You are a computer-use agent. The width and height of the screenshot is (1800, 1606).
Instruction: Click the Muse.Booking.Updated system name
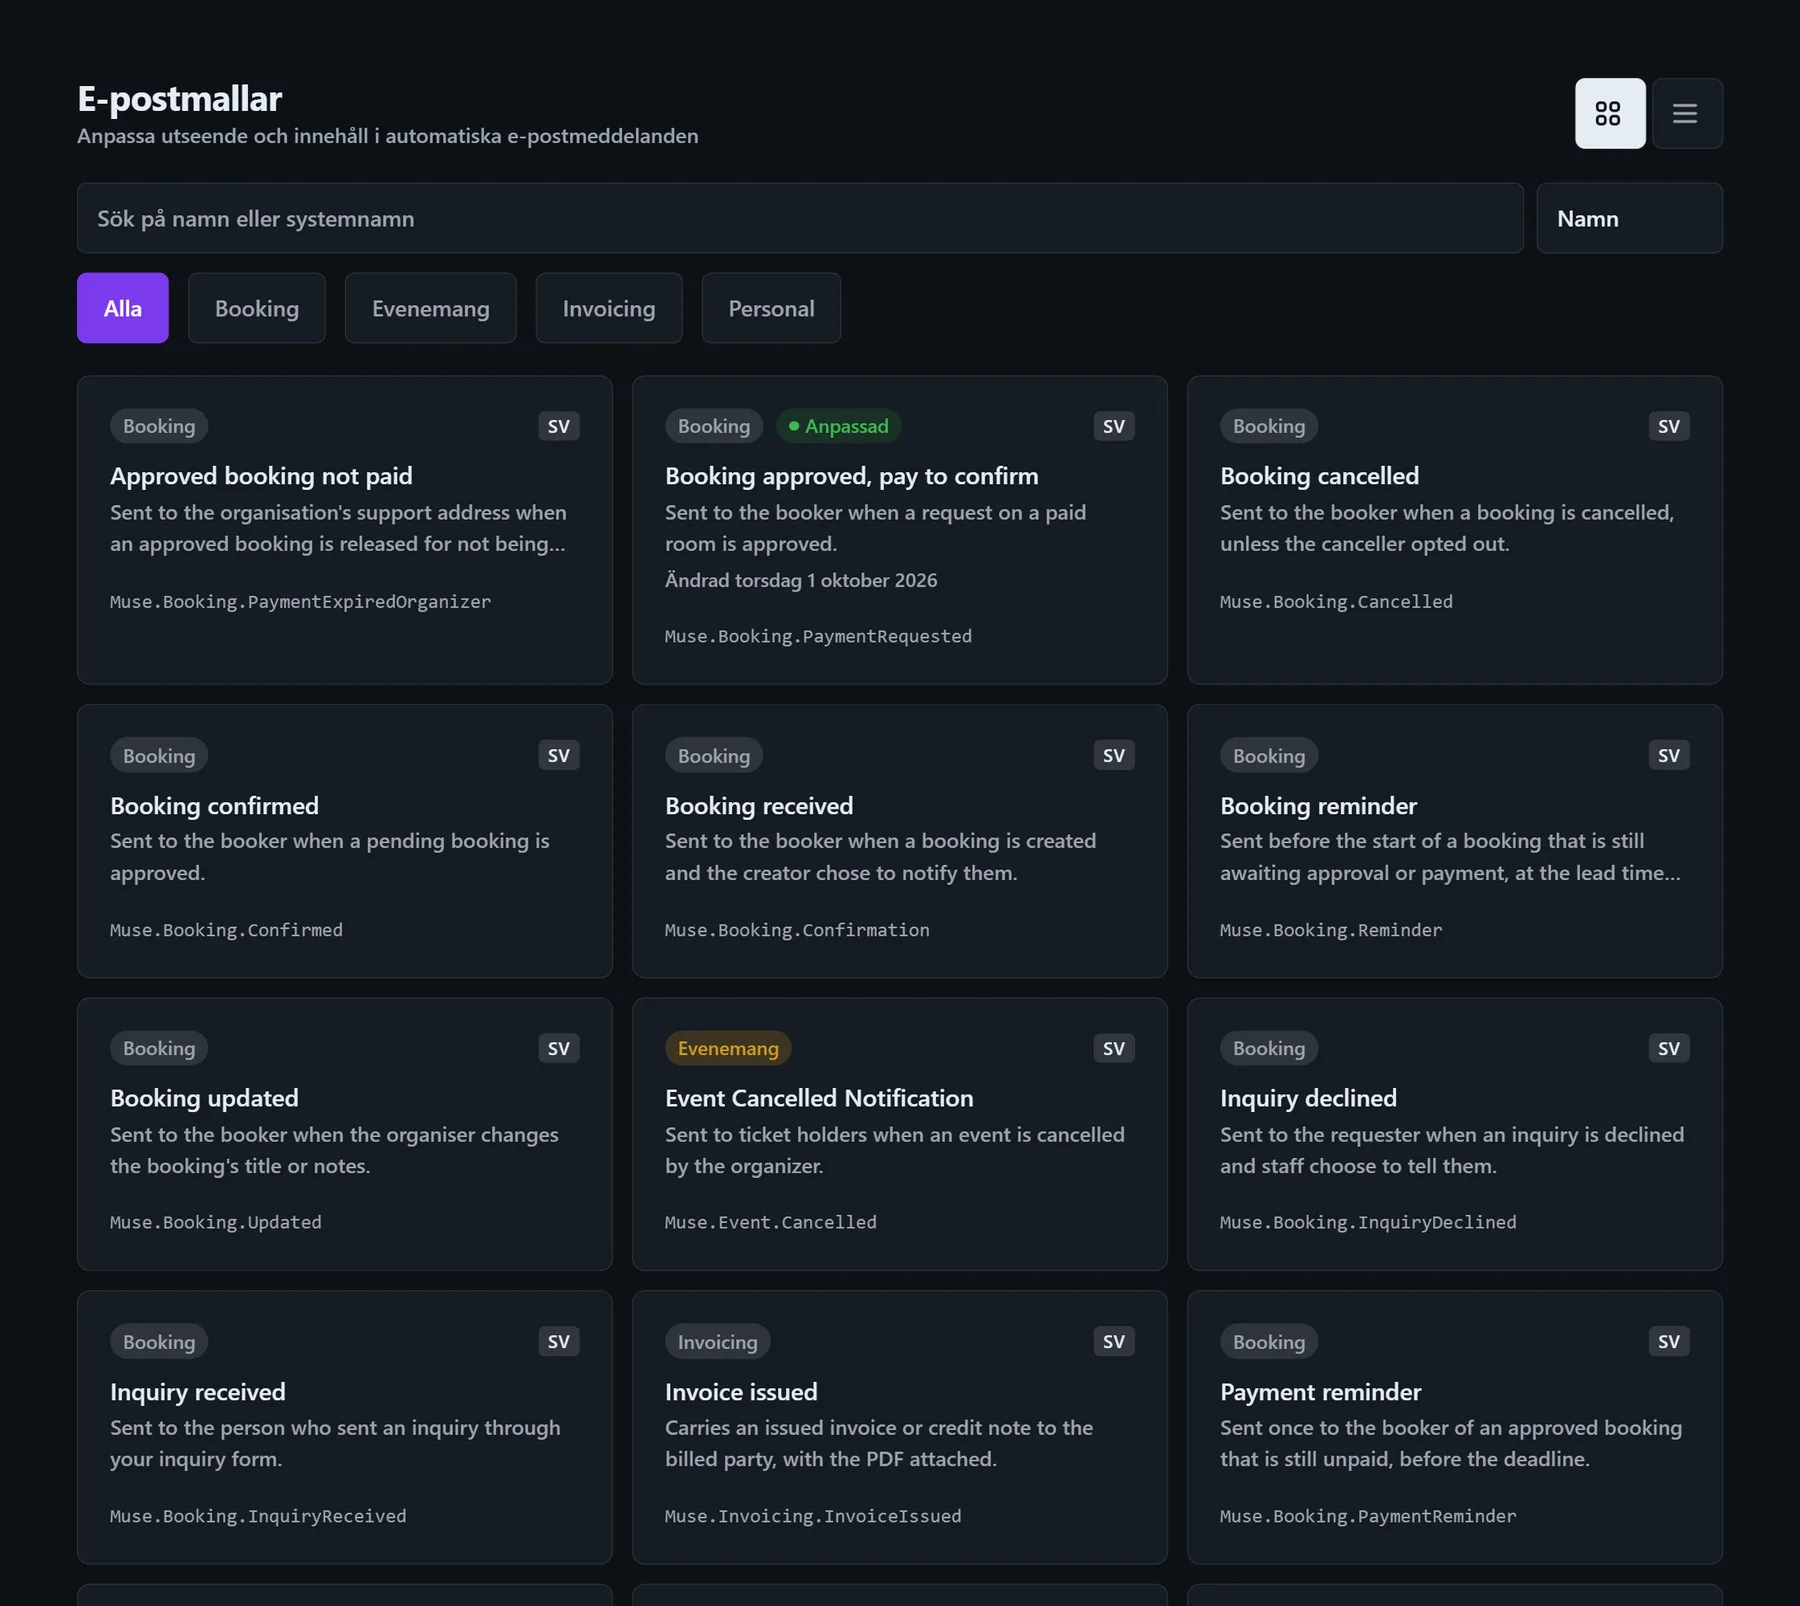click(216, 1223)
